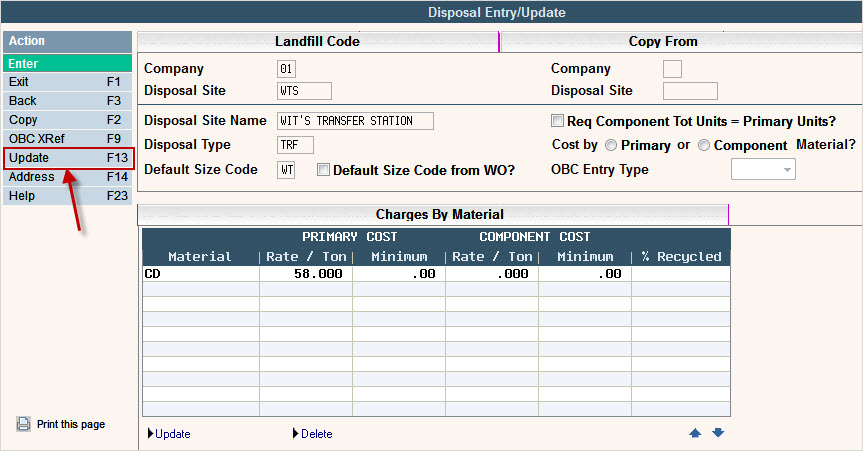Viewport: 863px width, 451px height.
Task: Select Exit F1 action
Action: (68, 82)
